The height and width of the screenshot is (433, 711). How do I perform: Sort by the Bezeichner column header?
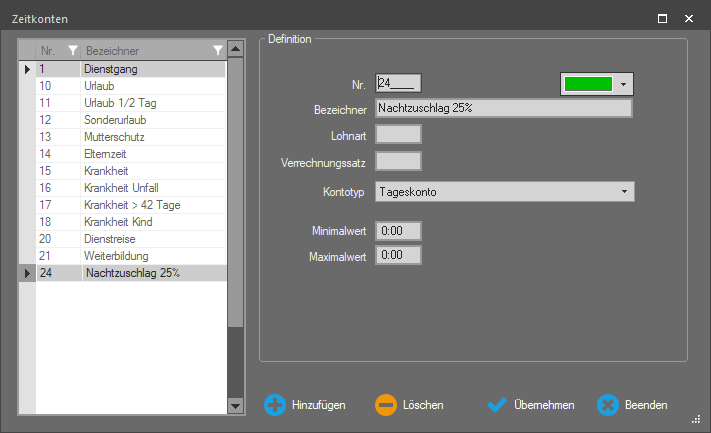[140, 50]
